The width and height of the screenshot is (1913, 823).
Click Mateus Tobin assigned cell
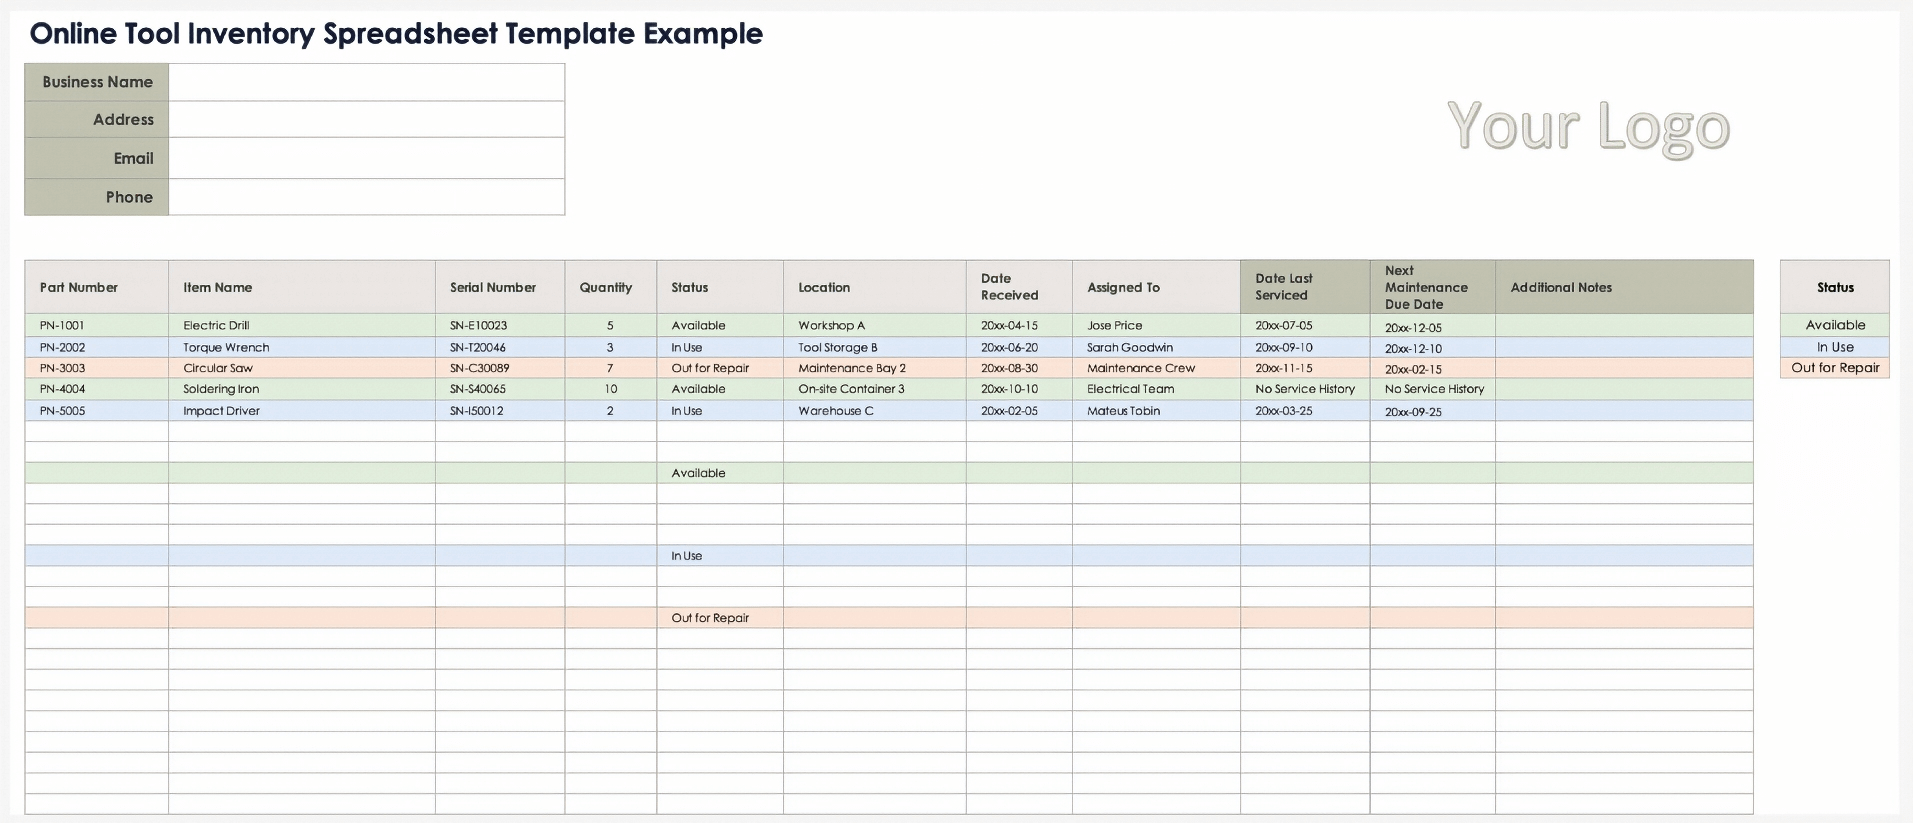[x=1156, y=411]
